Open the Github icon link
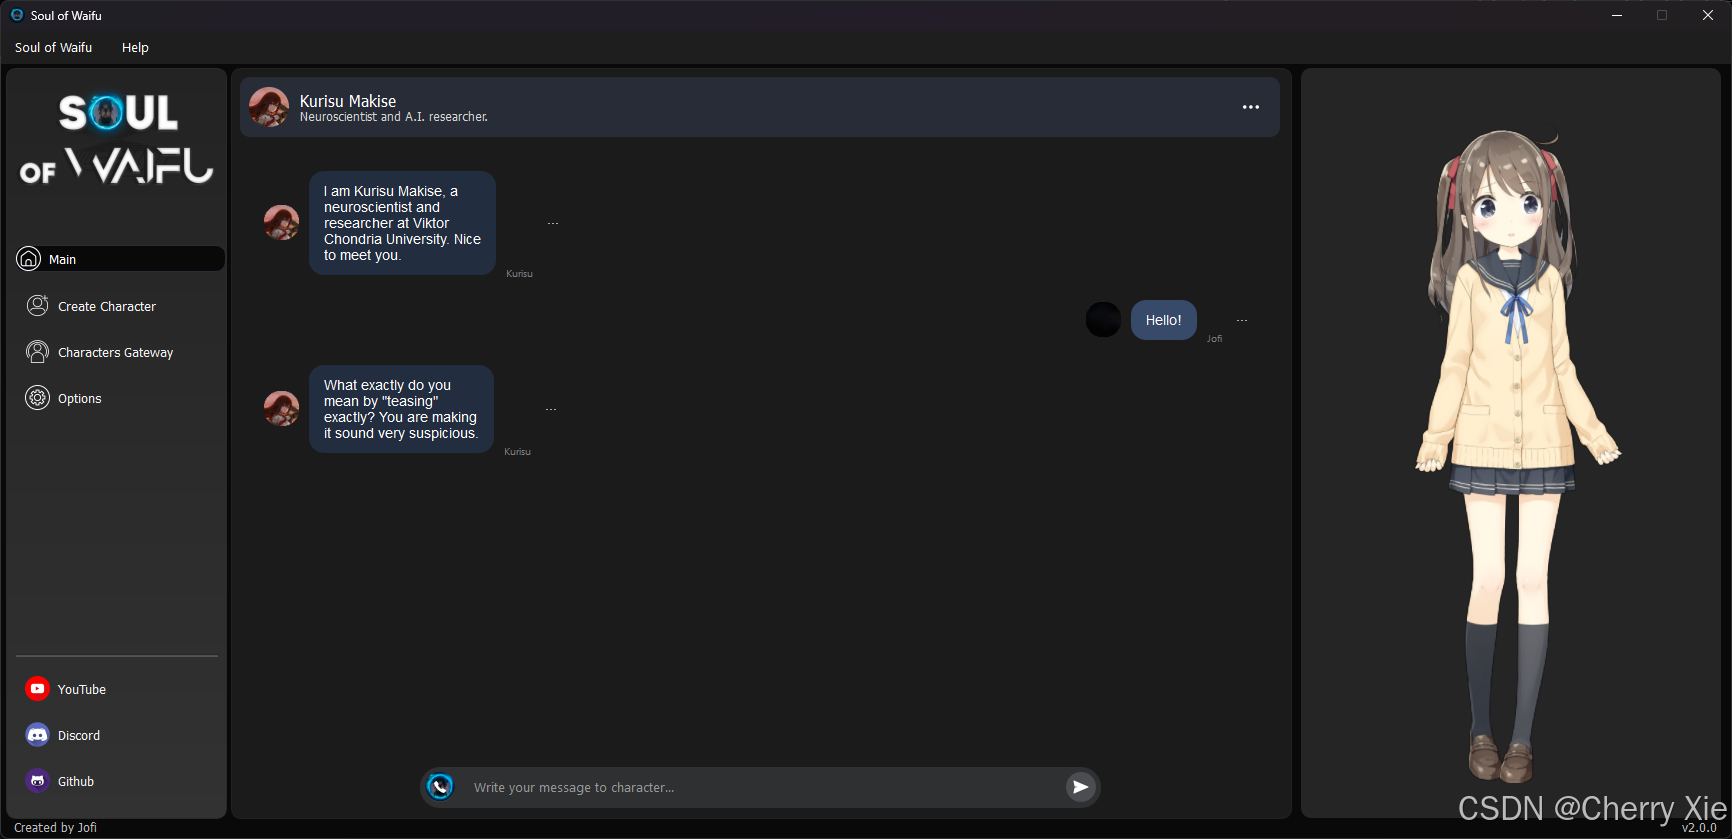This screenshot has height=839, width=1732. [x=38, y=781]
